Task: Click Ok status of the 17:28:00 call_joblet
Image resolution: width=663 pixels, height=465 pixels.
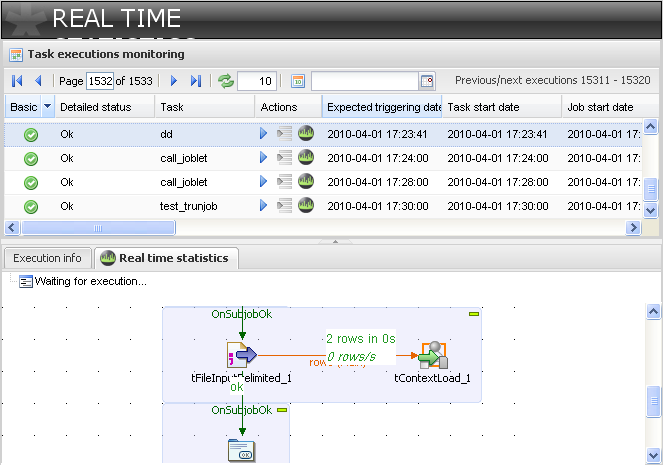Action: pos(67,182)
